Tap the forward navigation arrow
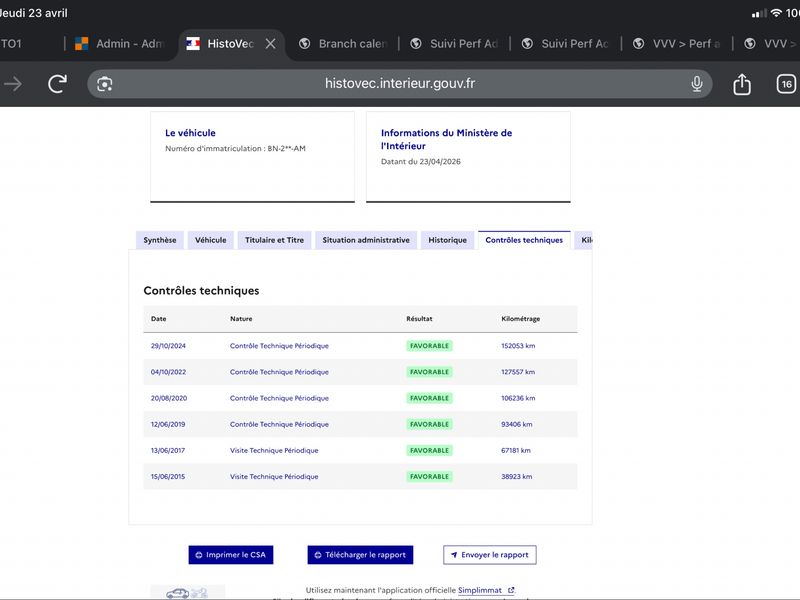Screen dimensions: 800x600 (13, 84)
